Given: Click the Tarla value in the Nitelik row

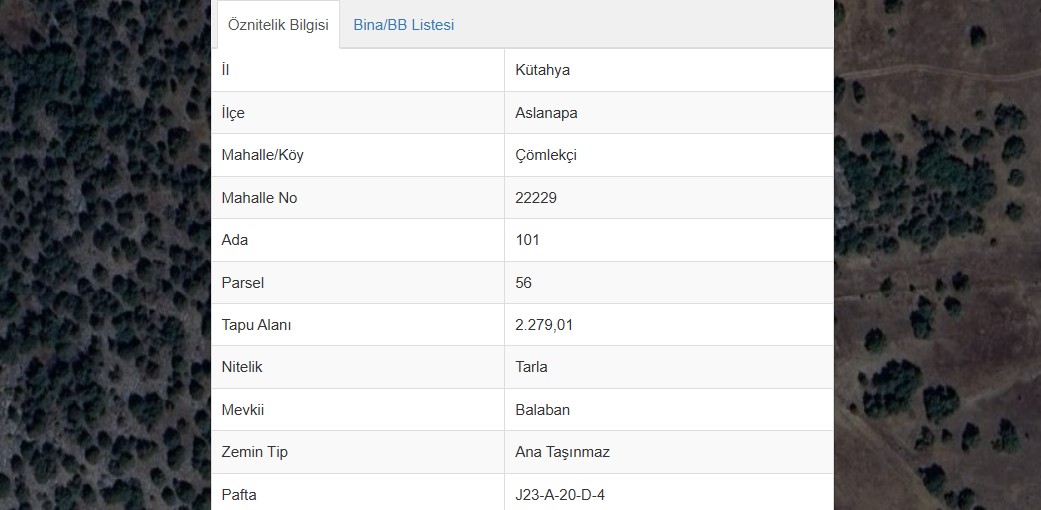Looking at the screenshot, I should 531,367.
